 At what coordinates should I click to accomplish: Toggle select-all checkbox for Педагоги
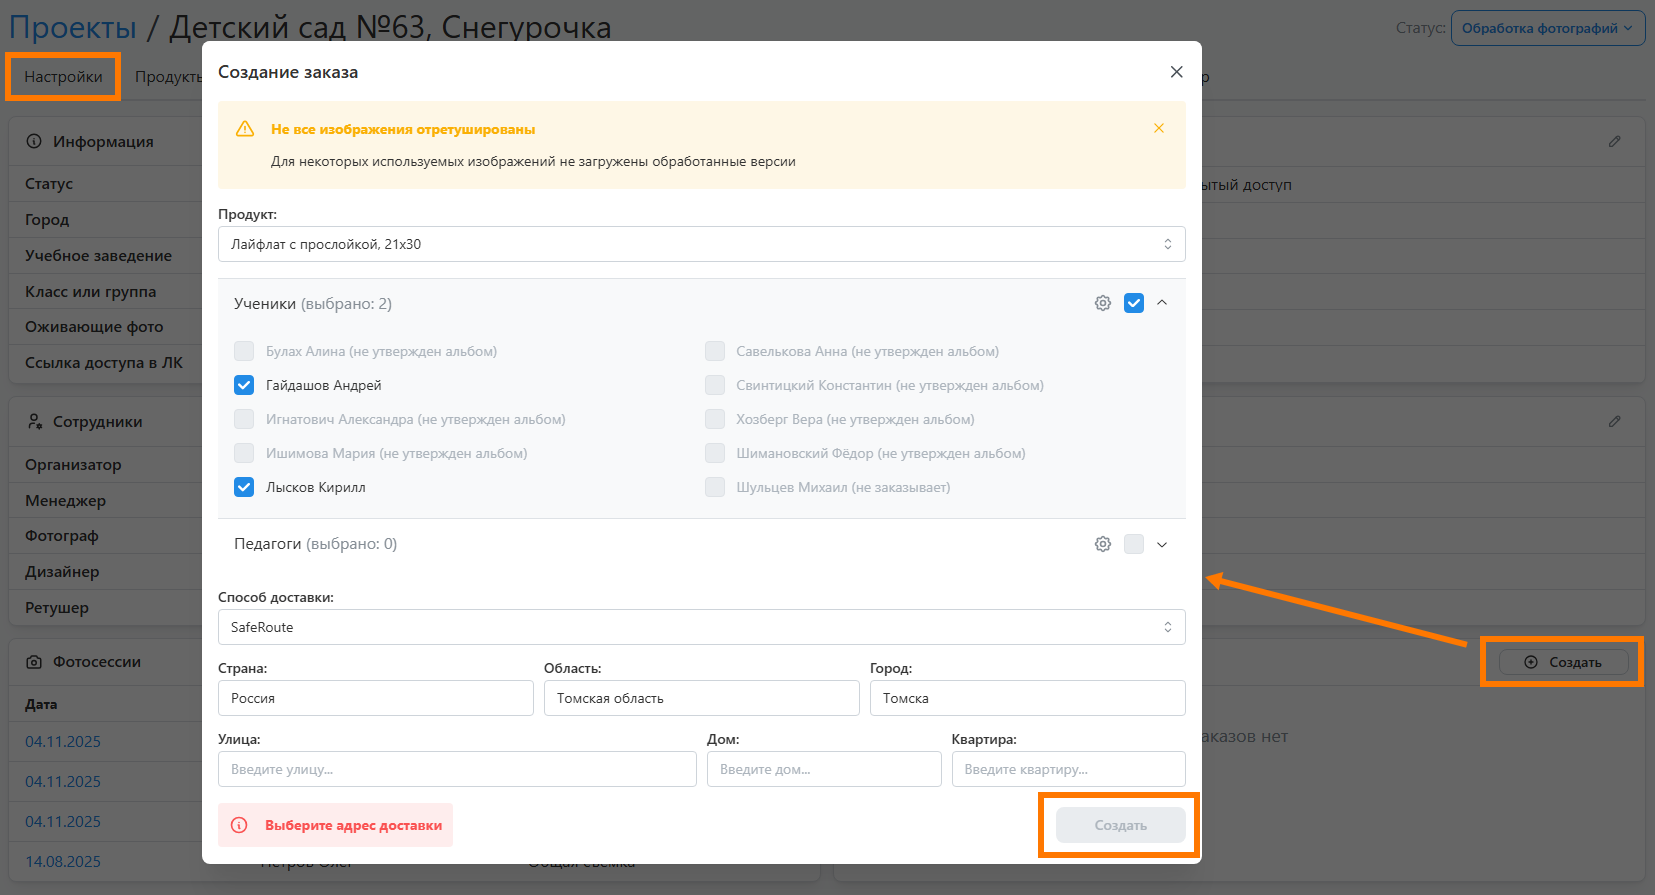click(x=1133, y=544)
